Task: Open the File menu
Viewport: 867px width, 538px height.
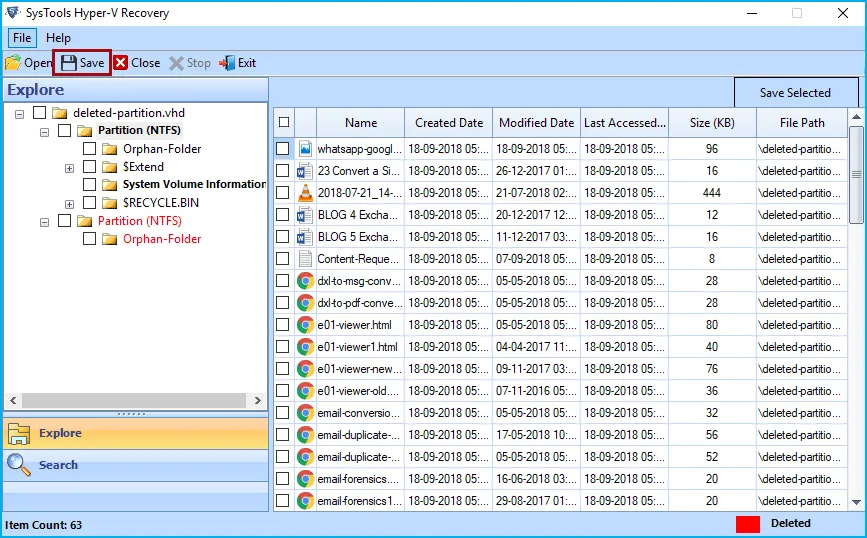Action: 22,38
